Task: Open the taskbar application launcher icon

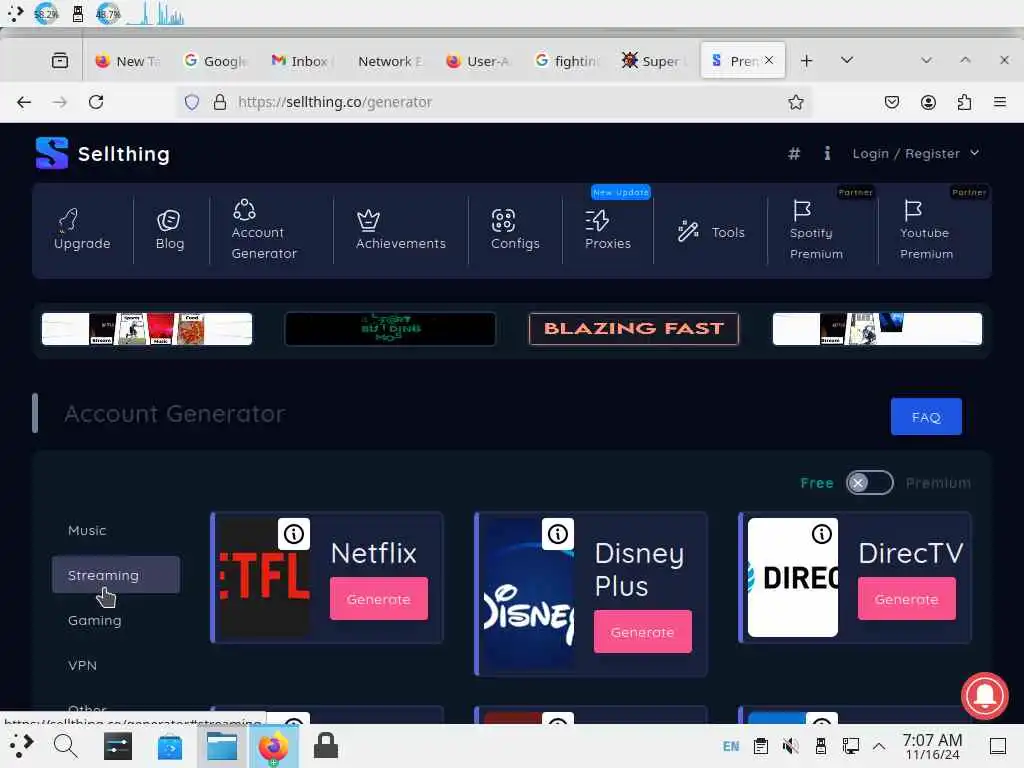Action: pos(21,745)
